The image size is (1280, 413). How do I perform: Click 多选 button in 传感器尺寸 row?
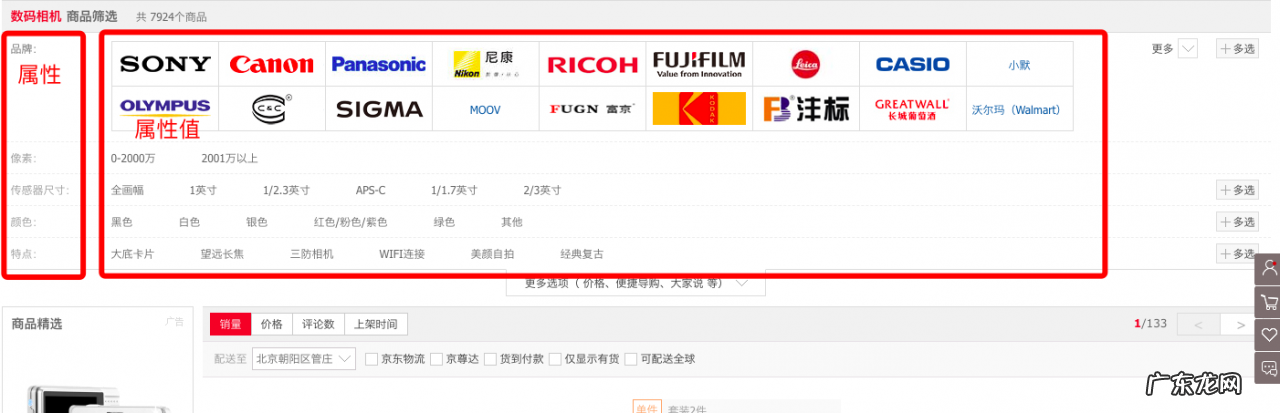click(1237, 190)
